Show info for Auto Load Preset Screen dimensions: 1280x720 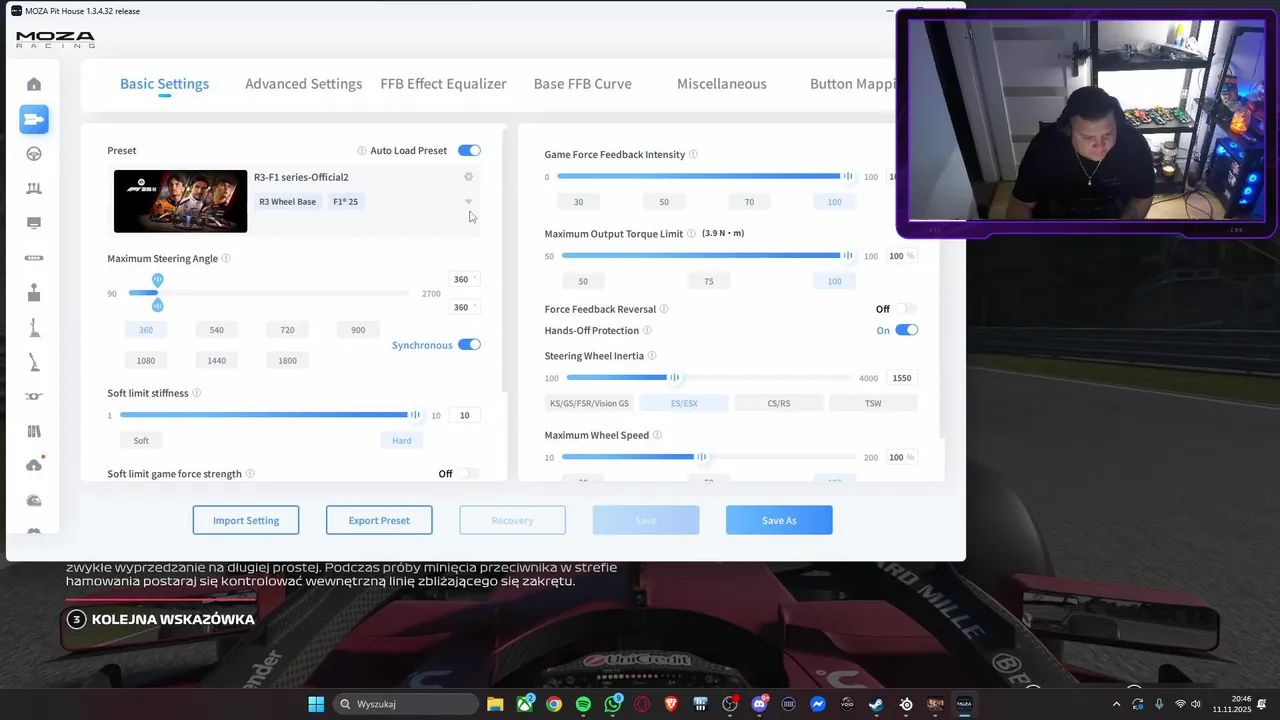click(362, 151)
